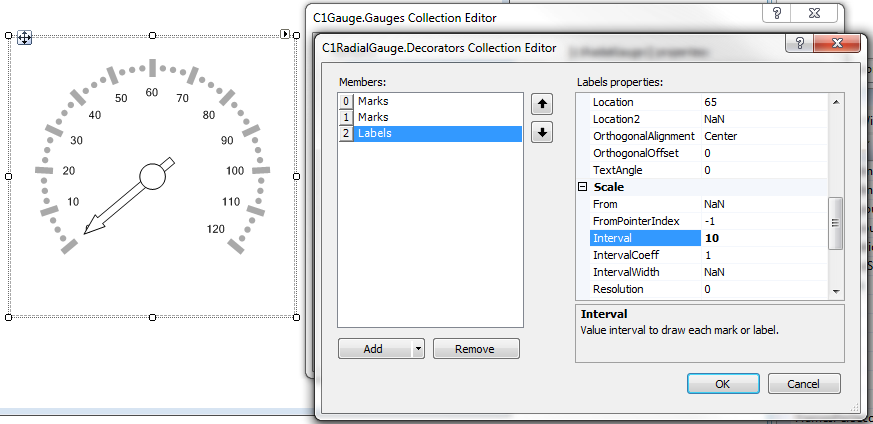Screen dimensions: 873x424
Task: Open the Add button dropdown arrow
Action: pyautogui.click(x=417, y=349)
